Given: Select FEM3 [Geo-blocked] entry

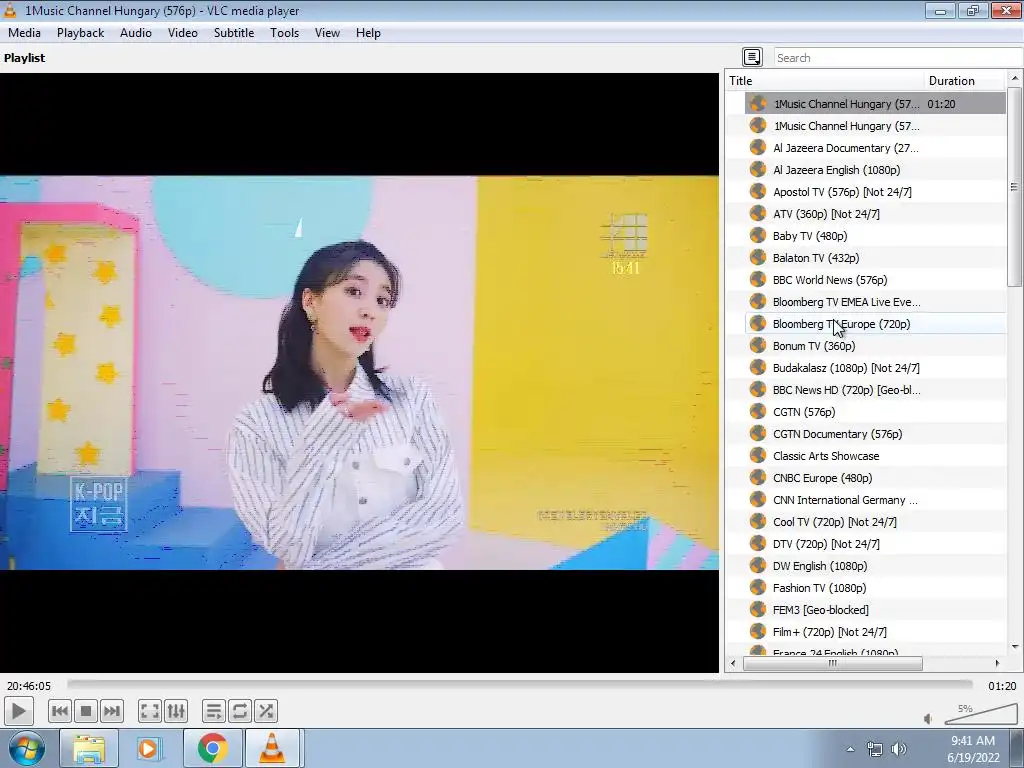Looking at the screenshot, I should pyautogui.click(x=875, y=610).
